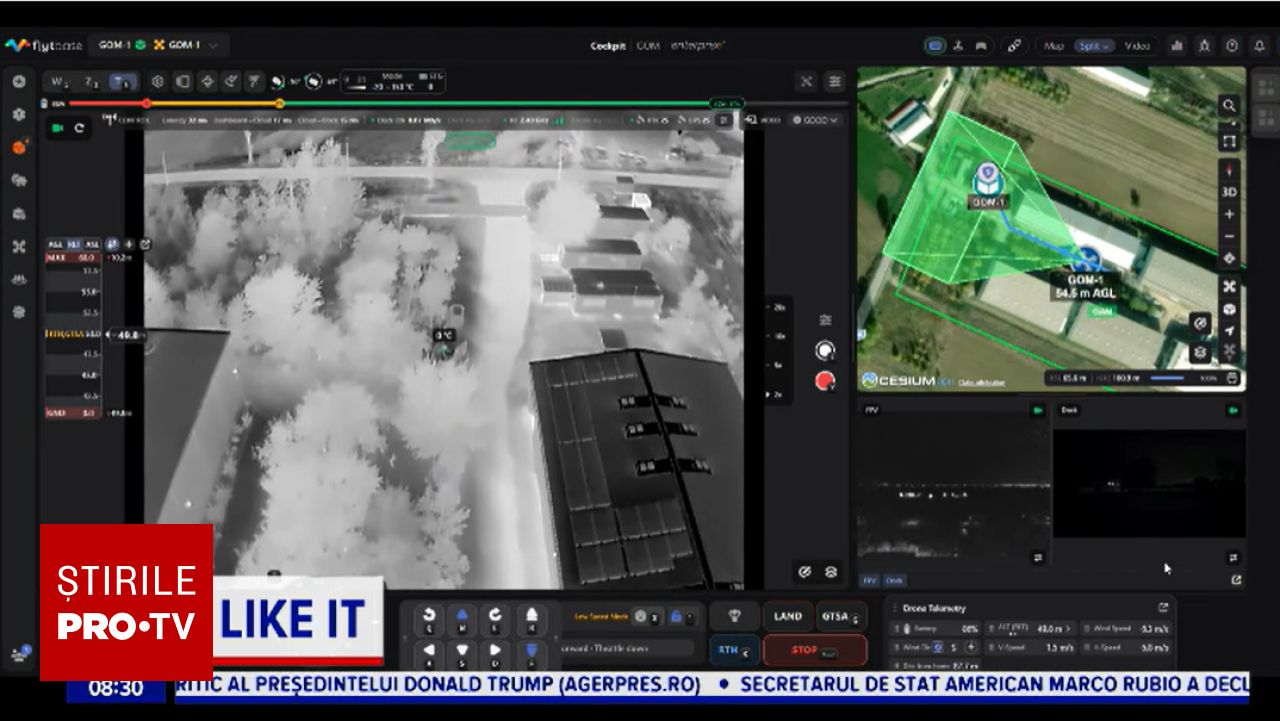
Task: Select the FPV tab below the feeds
Action: tap(870, 580)
